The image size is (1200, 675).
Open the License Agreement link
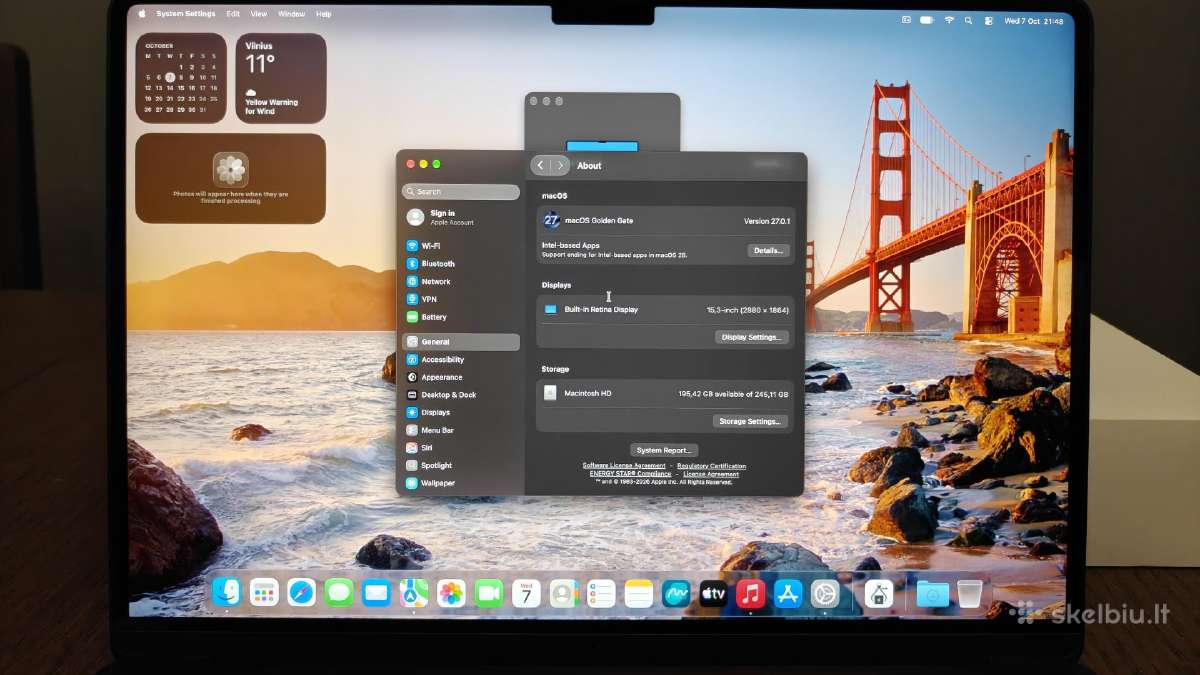coord(711,474)
